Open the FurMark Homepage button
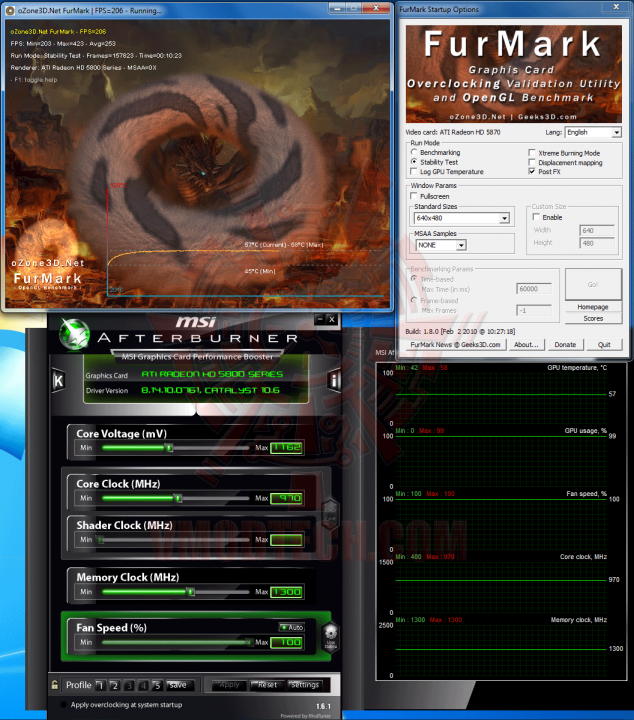 [593, 307]
